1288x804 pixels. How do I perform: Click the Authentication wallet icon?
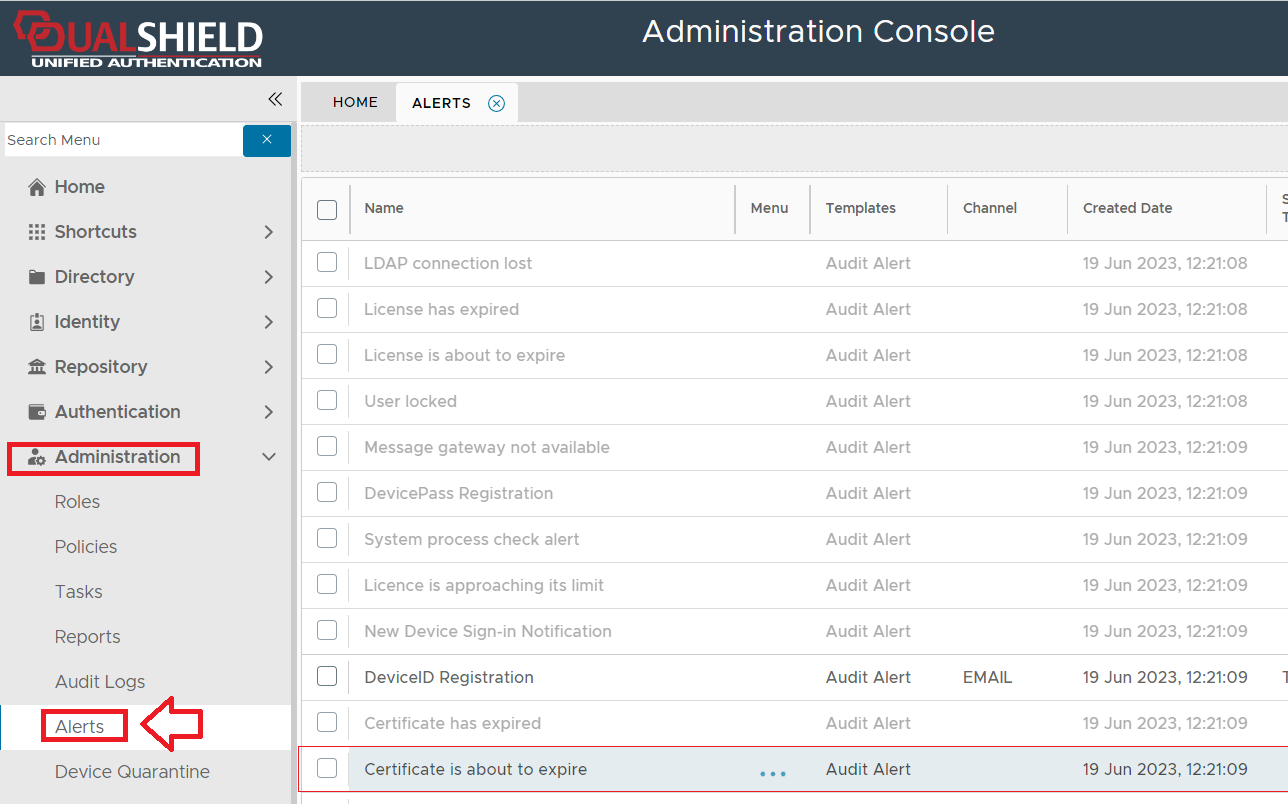coord(37,412)
